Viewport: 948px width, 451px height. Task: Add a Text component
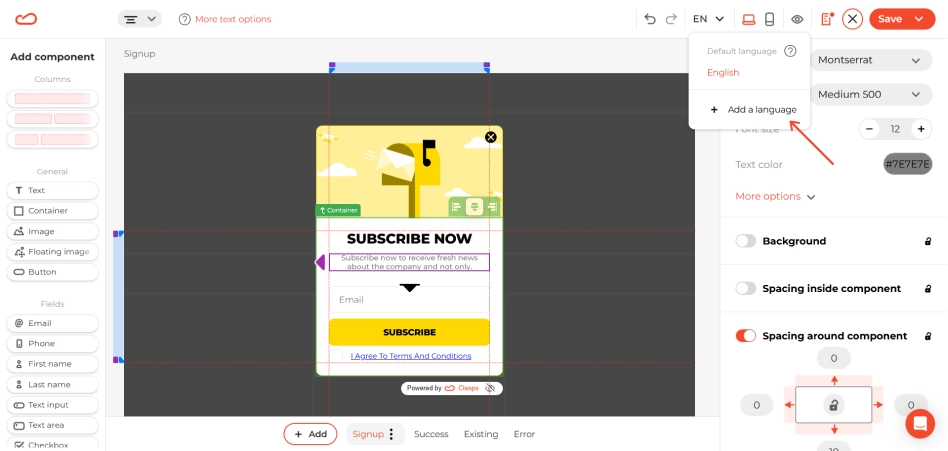click(x=53, y=190)
